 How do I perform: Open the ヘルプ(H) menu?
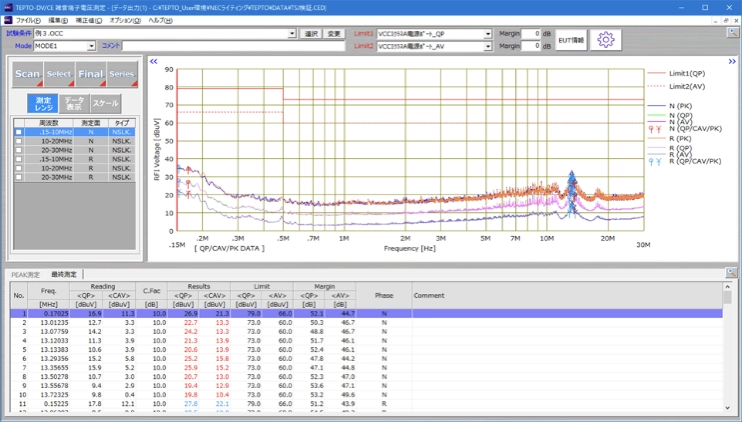coord(160,20)
